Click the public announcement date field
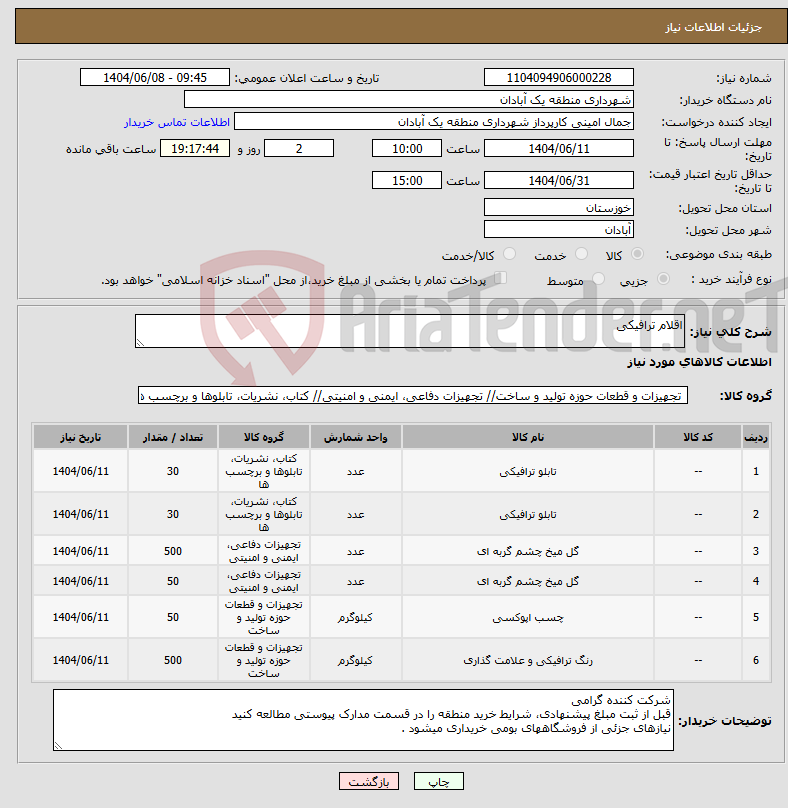The height and width of the screenshot is (808, 788). click(x=155, y=77)
